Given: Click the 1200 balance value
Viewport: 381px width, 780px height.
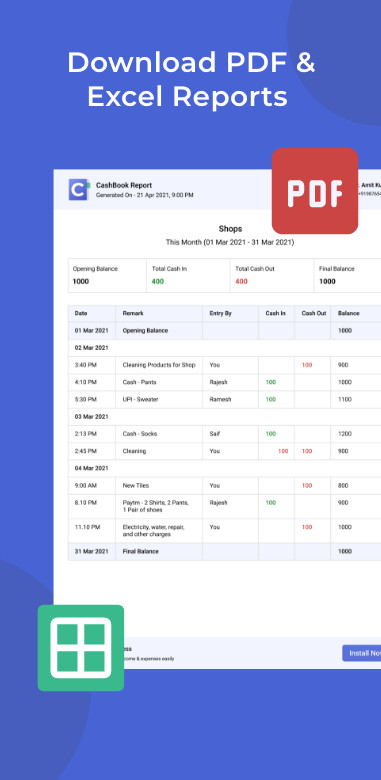Looking at the screenshot, I should coord(344,434).
